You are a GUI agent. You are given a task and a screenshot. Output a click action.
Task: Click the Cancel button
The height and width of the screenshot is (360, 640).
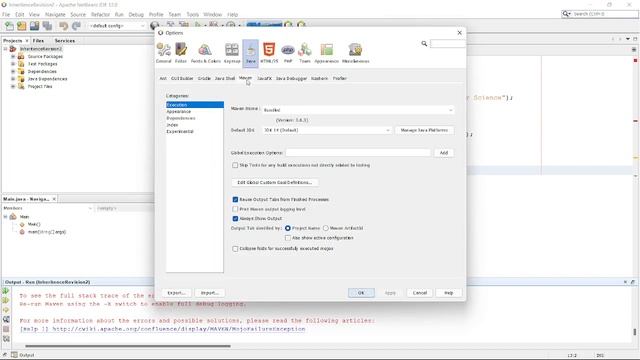tap(420, 293)
